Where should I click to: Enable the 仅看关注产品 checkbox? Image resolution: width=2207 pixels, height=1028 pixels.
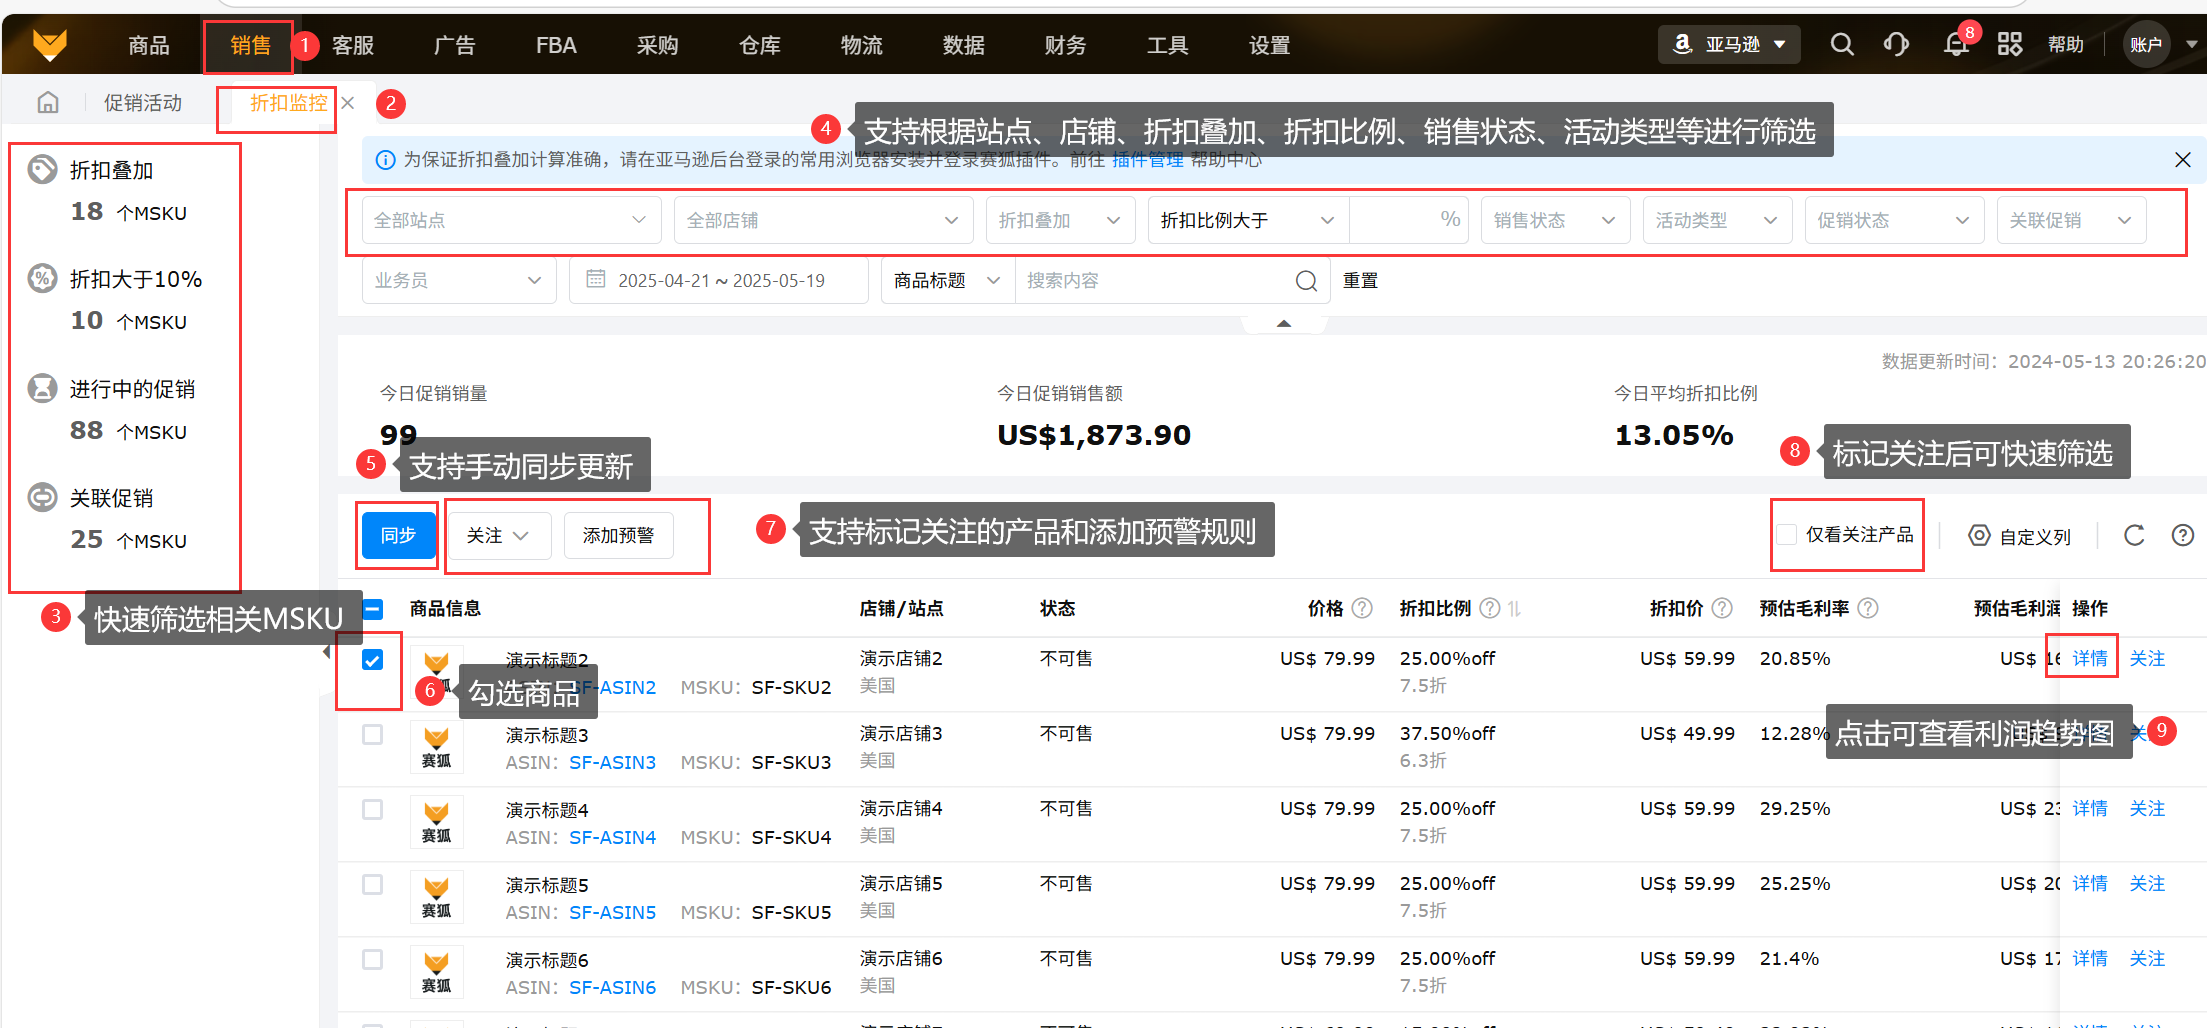pyautogui.click(x=1786, y=535)
